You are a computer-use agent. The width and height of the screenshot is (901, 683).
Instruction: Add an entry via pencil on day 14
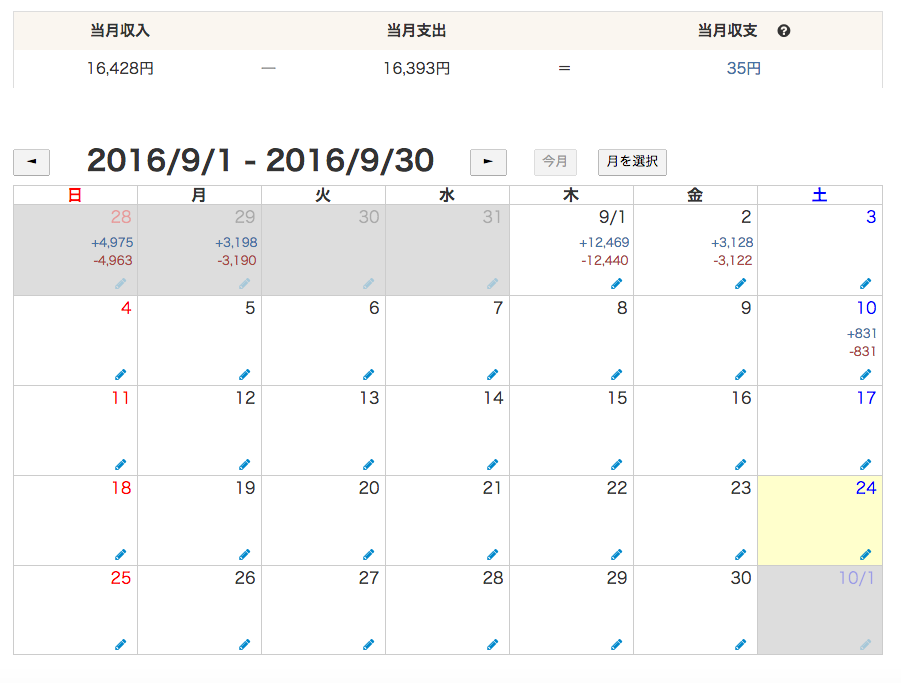click(493, 464)
